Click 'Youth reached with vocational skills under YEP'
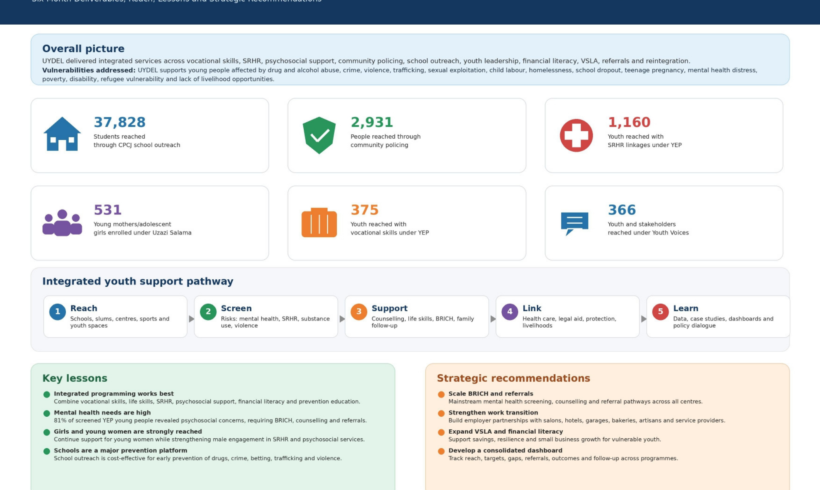 (x=390, y=229)
